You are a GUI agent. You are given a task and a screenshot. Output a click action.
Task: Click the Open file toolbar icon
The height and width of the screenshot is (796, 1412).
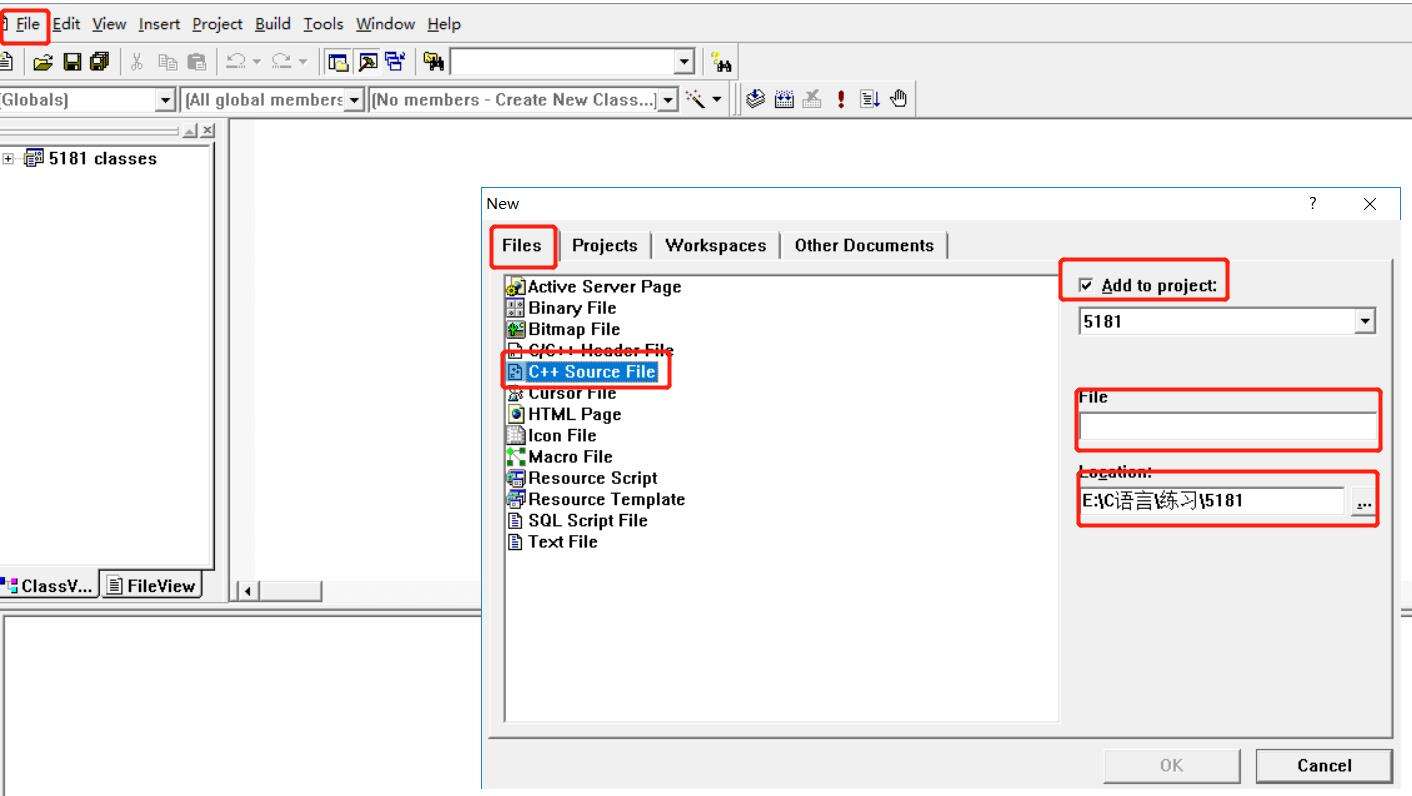coord(42,62)
